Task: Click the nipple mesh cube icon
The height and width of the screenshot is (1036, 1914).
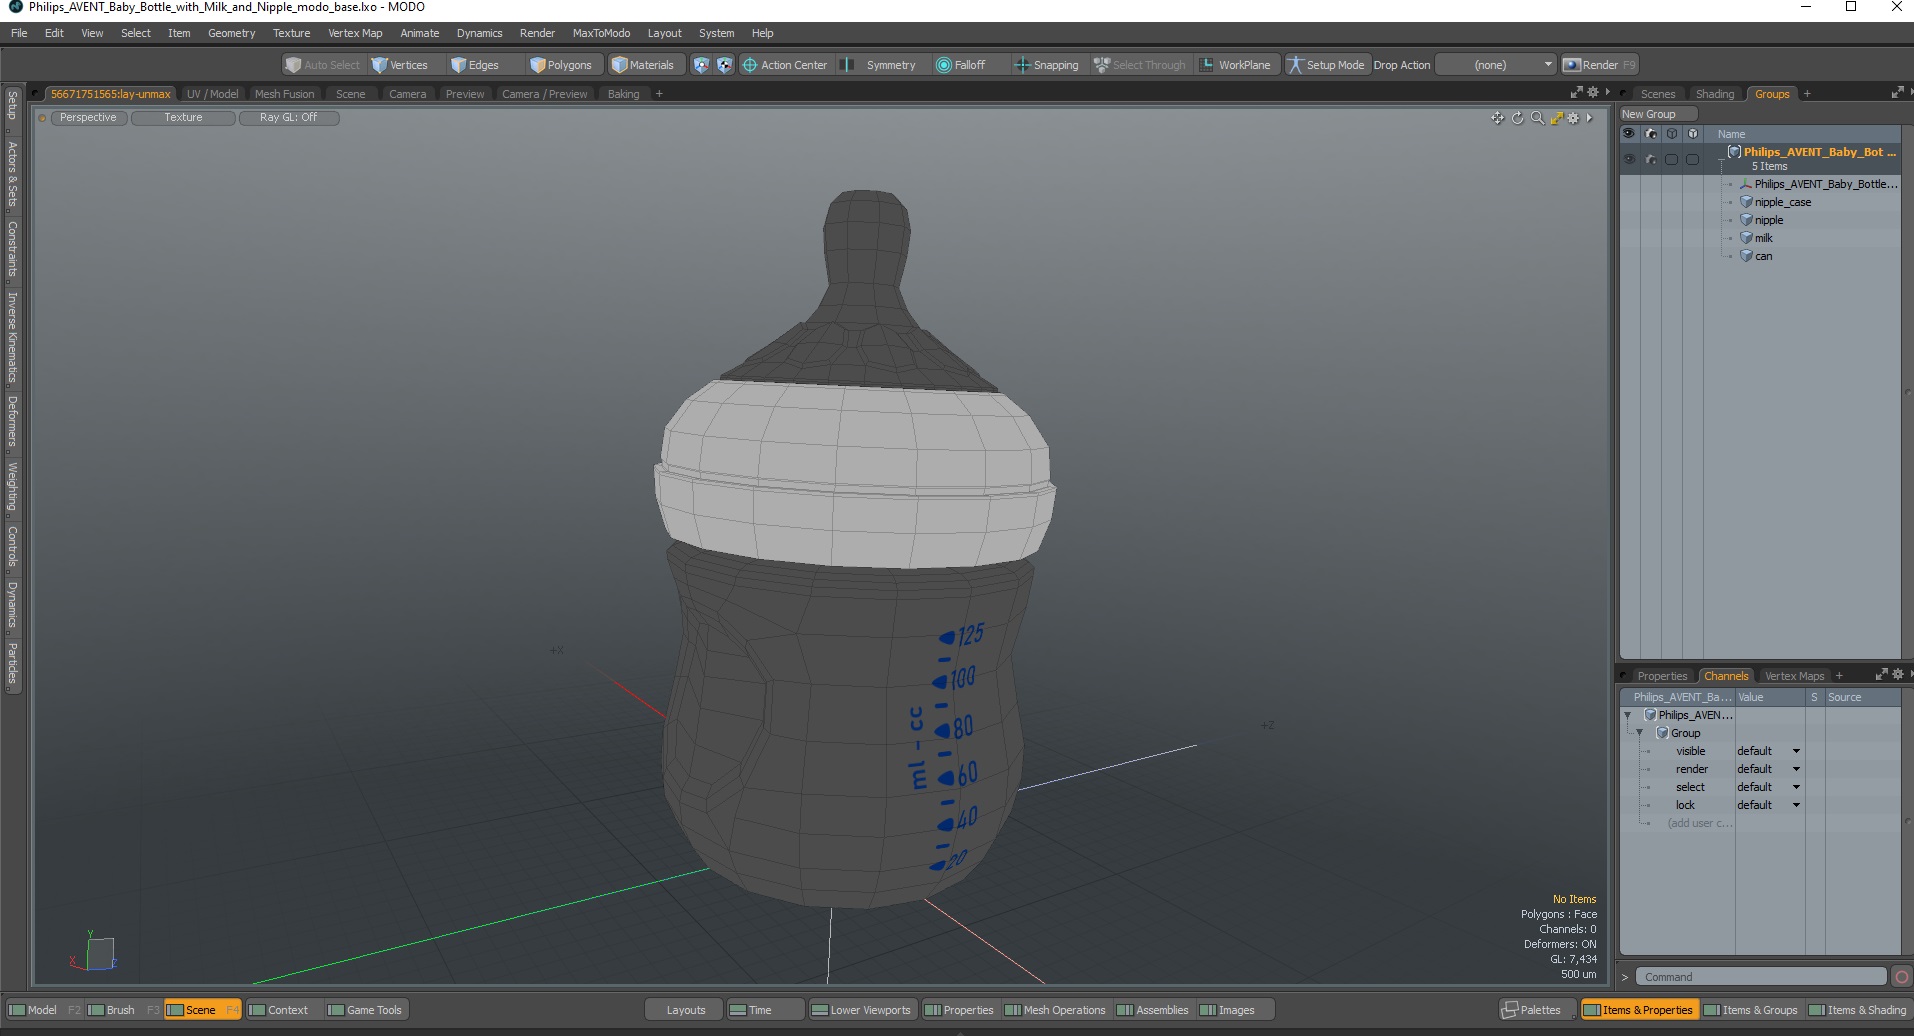Action: (x=1746, y=220)
